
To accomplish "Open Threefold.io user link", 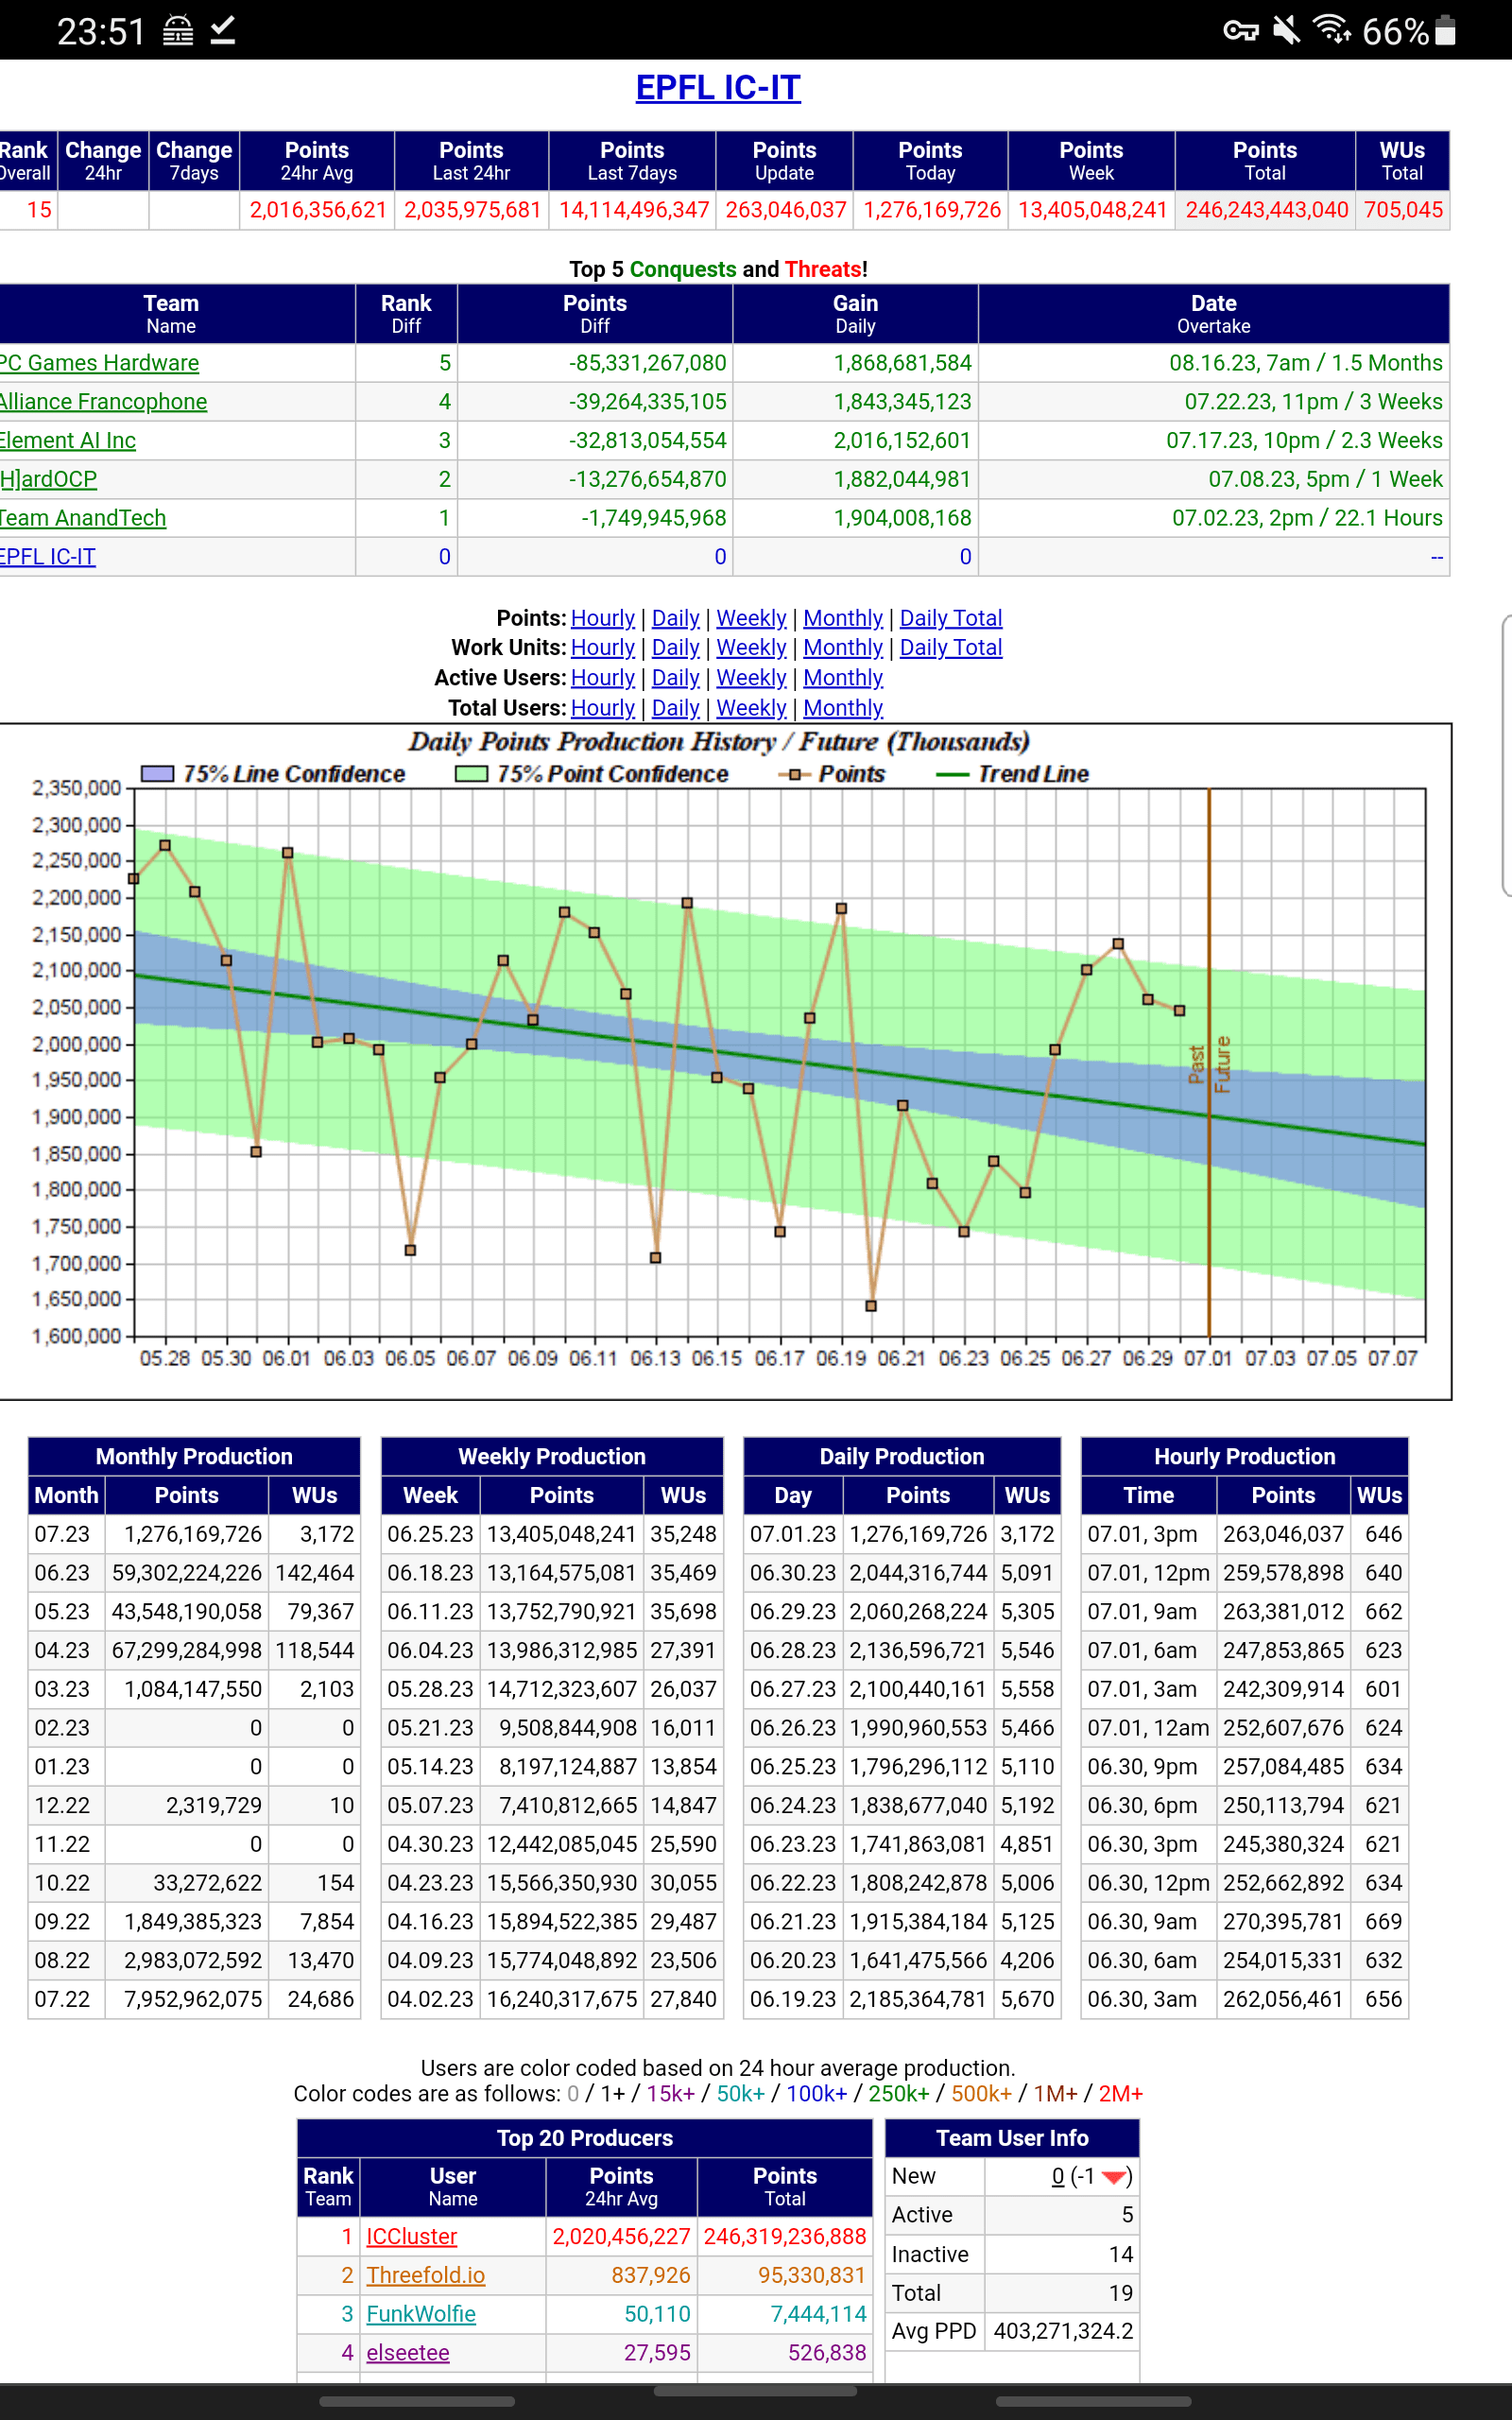I will pos(425,2276).
